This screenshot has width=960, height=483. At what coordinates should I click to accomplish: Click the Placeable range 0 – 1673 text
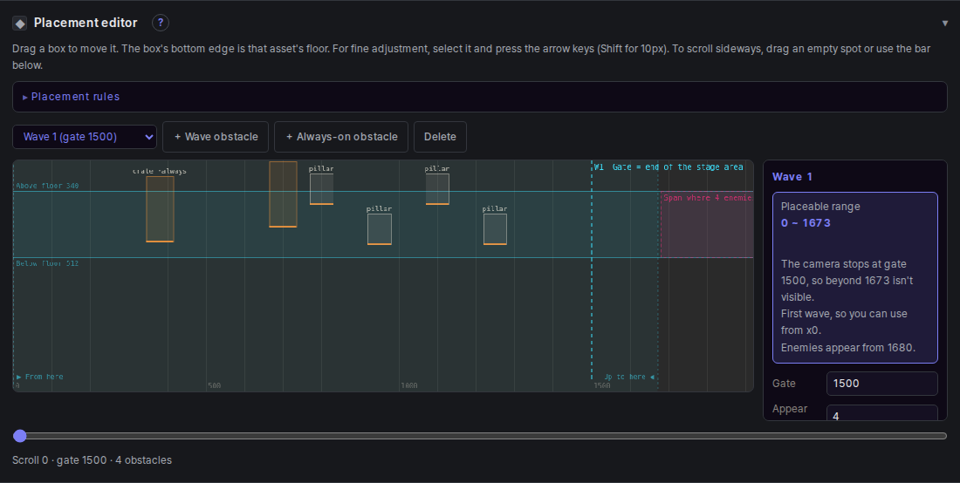(x=806, y=223)
